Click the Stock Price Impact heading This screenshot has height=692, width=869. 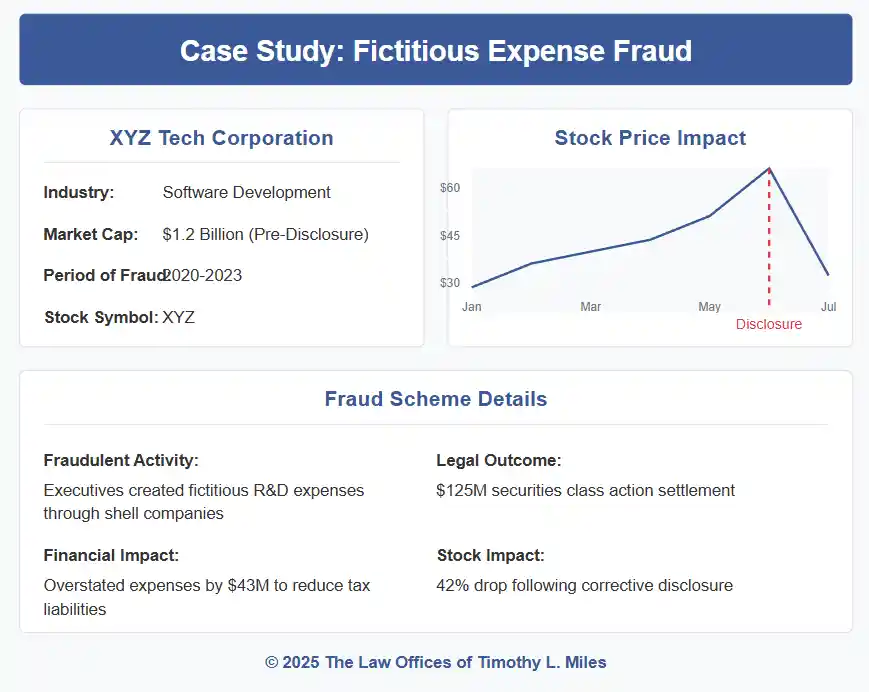pos(650,138)
